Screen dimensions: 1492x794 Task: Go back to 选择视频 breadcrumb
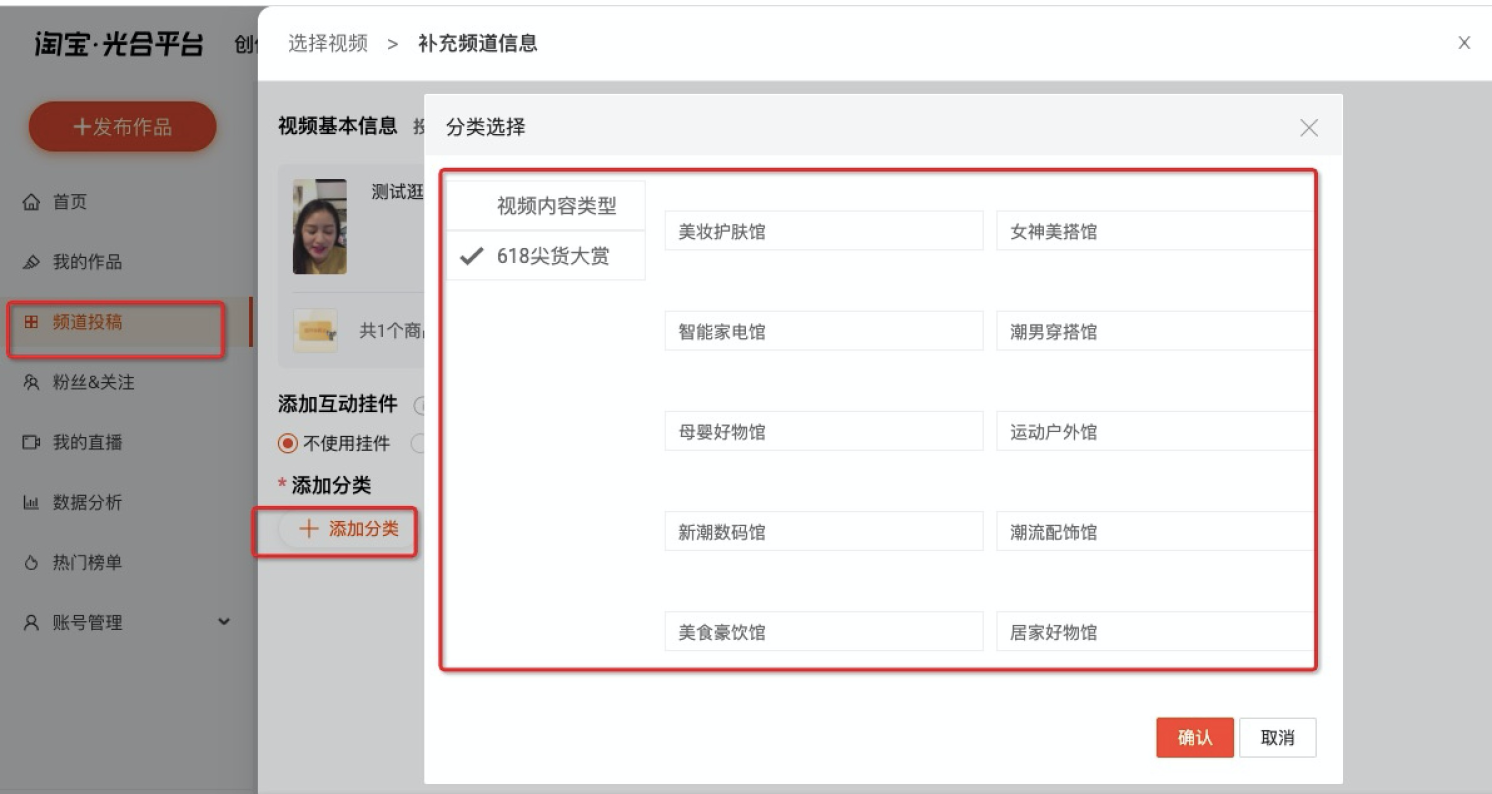(x=328, y=43)
